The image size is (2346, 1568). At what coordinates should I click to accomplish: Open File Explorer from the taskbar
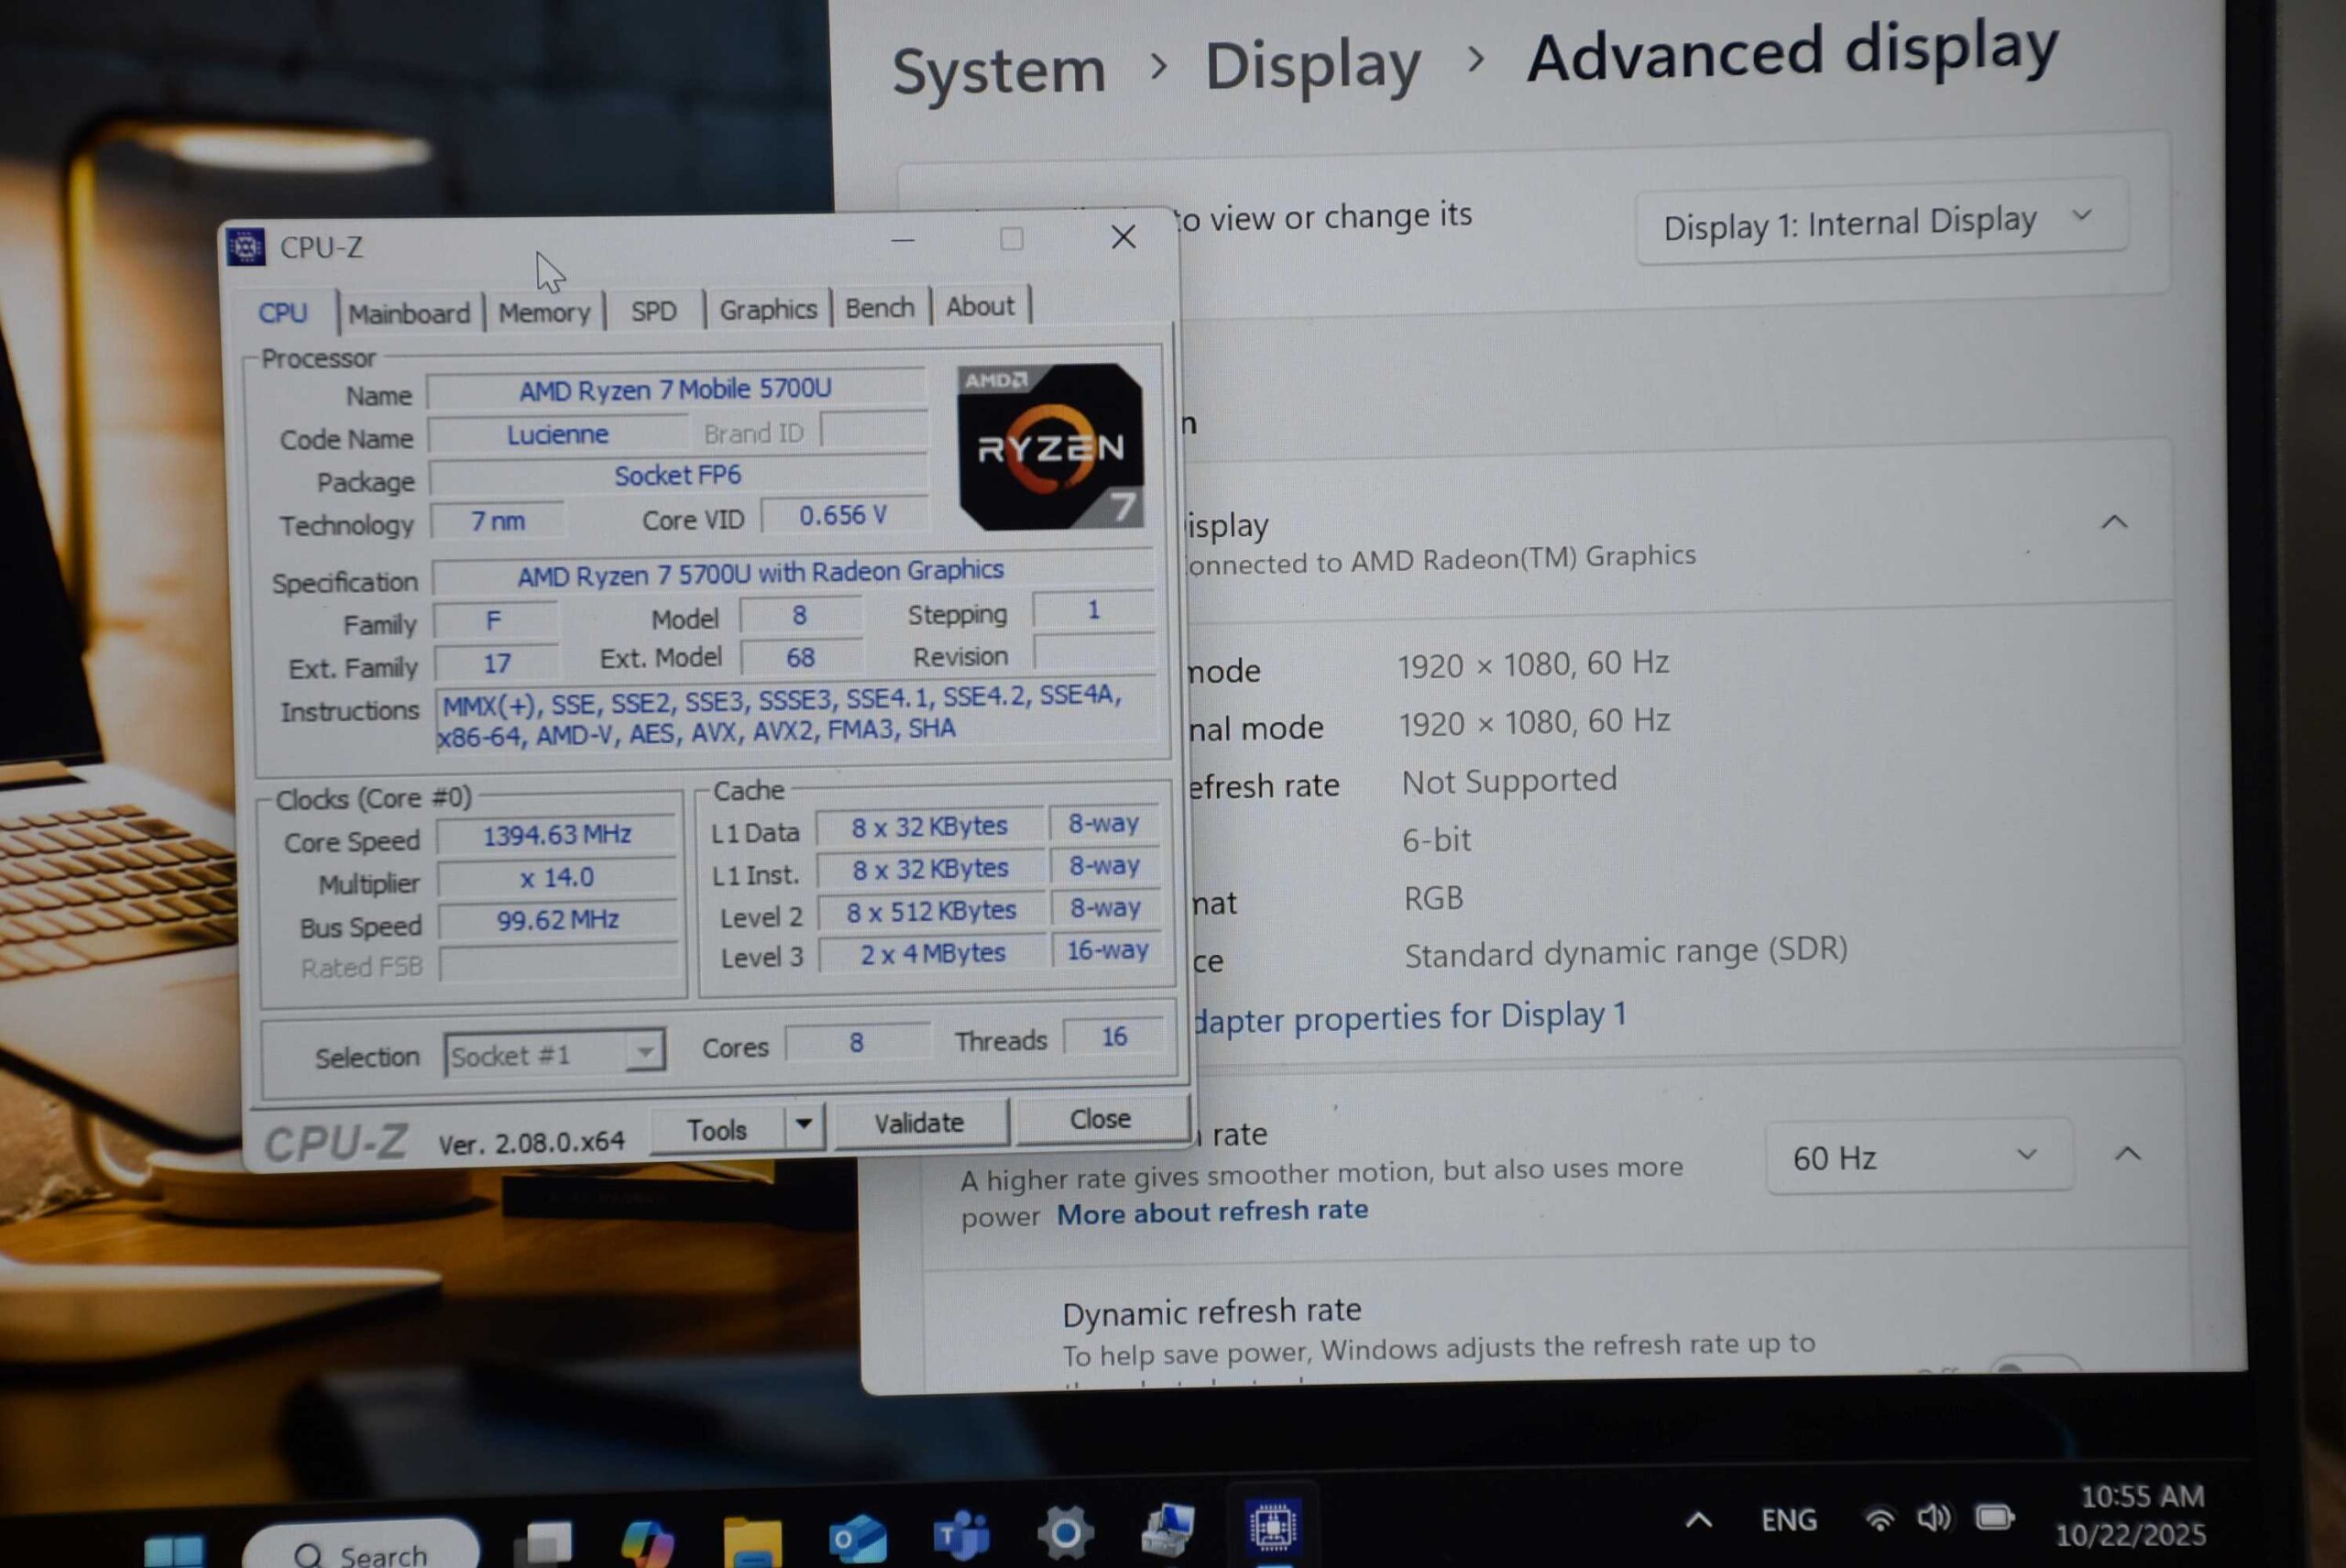click(x=752, y=1541)
